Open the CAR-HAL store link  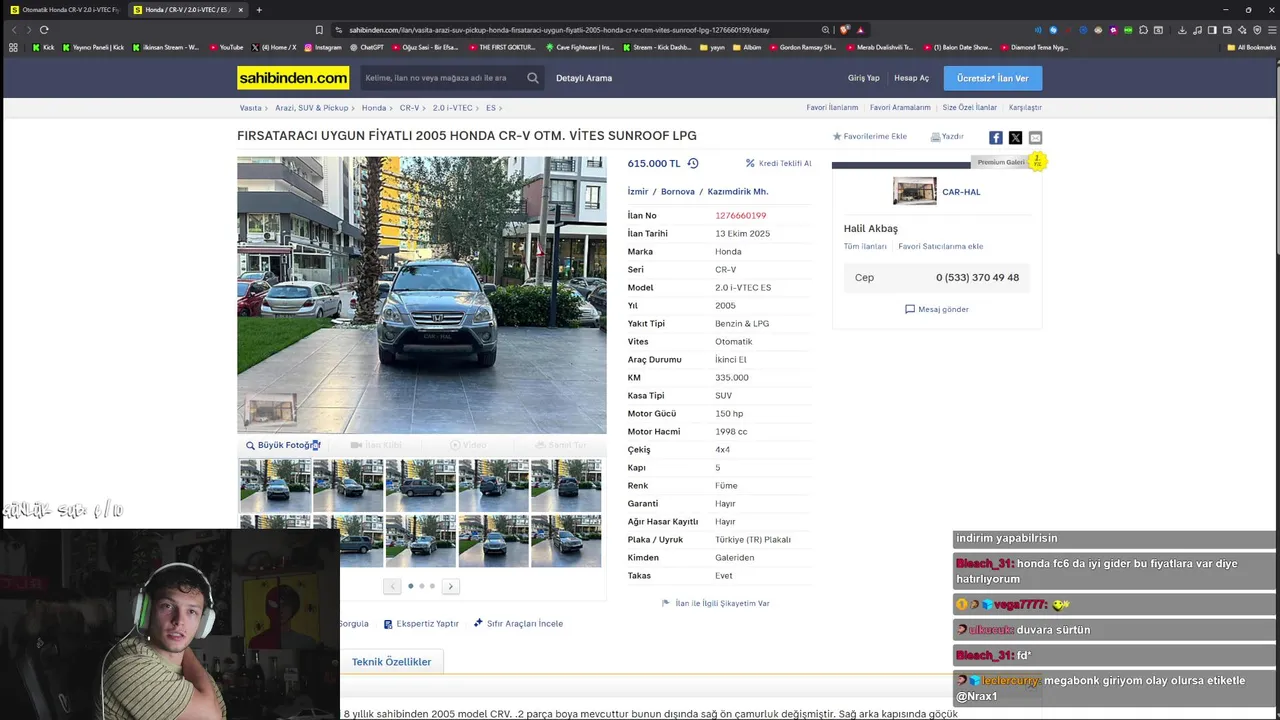coord(961,192)
